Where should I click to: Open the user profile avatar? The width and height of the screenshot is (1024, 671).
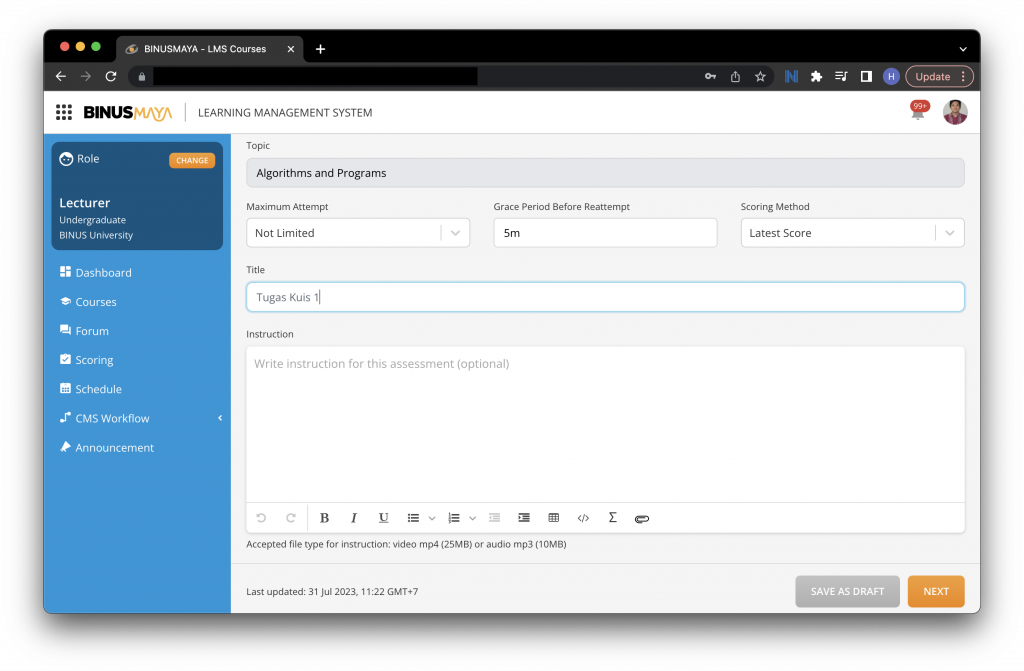(x=955, y=112)
